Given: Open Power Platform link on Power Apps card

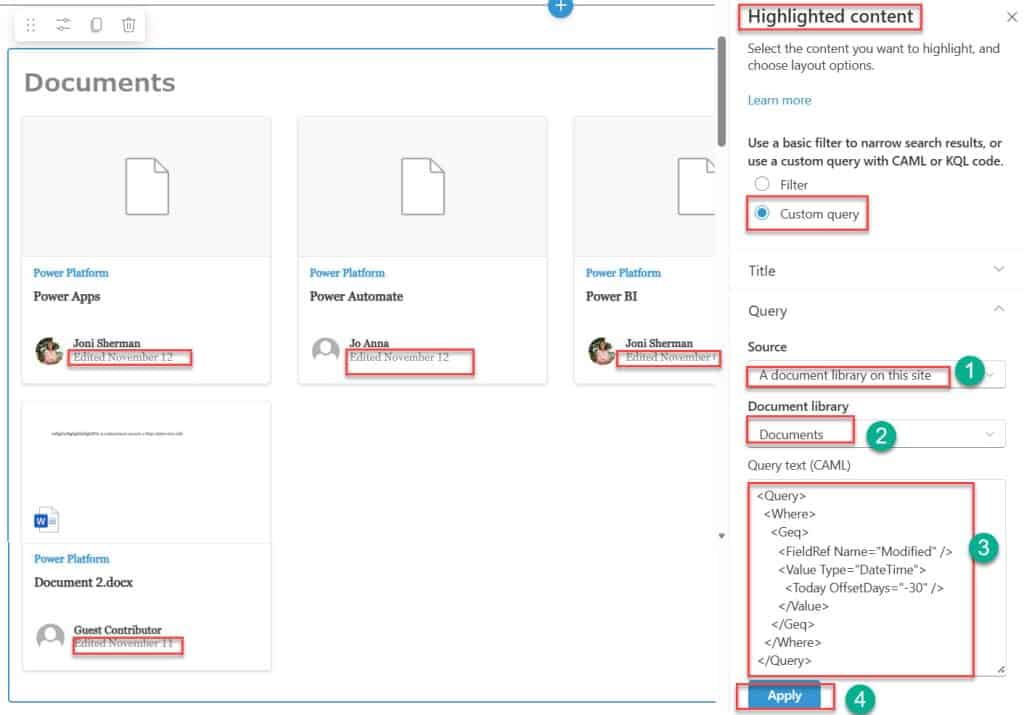Looking at the screenshot, I should click(71, 272).
